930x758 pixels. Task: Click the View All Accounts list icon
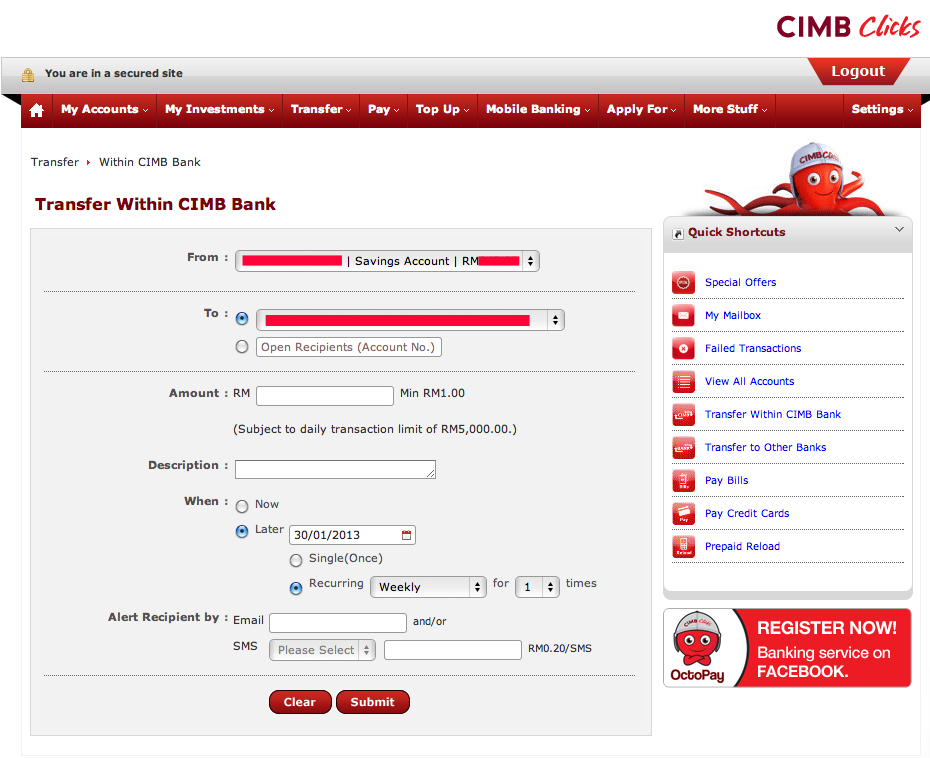pos(683,382)
